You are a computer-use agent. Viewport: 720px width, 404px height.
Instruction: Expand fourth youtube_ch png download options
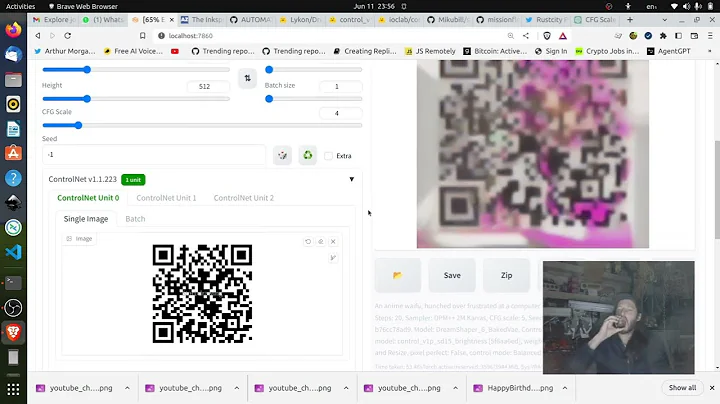pyautogui.click(x=455, y=388)
